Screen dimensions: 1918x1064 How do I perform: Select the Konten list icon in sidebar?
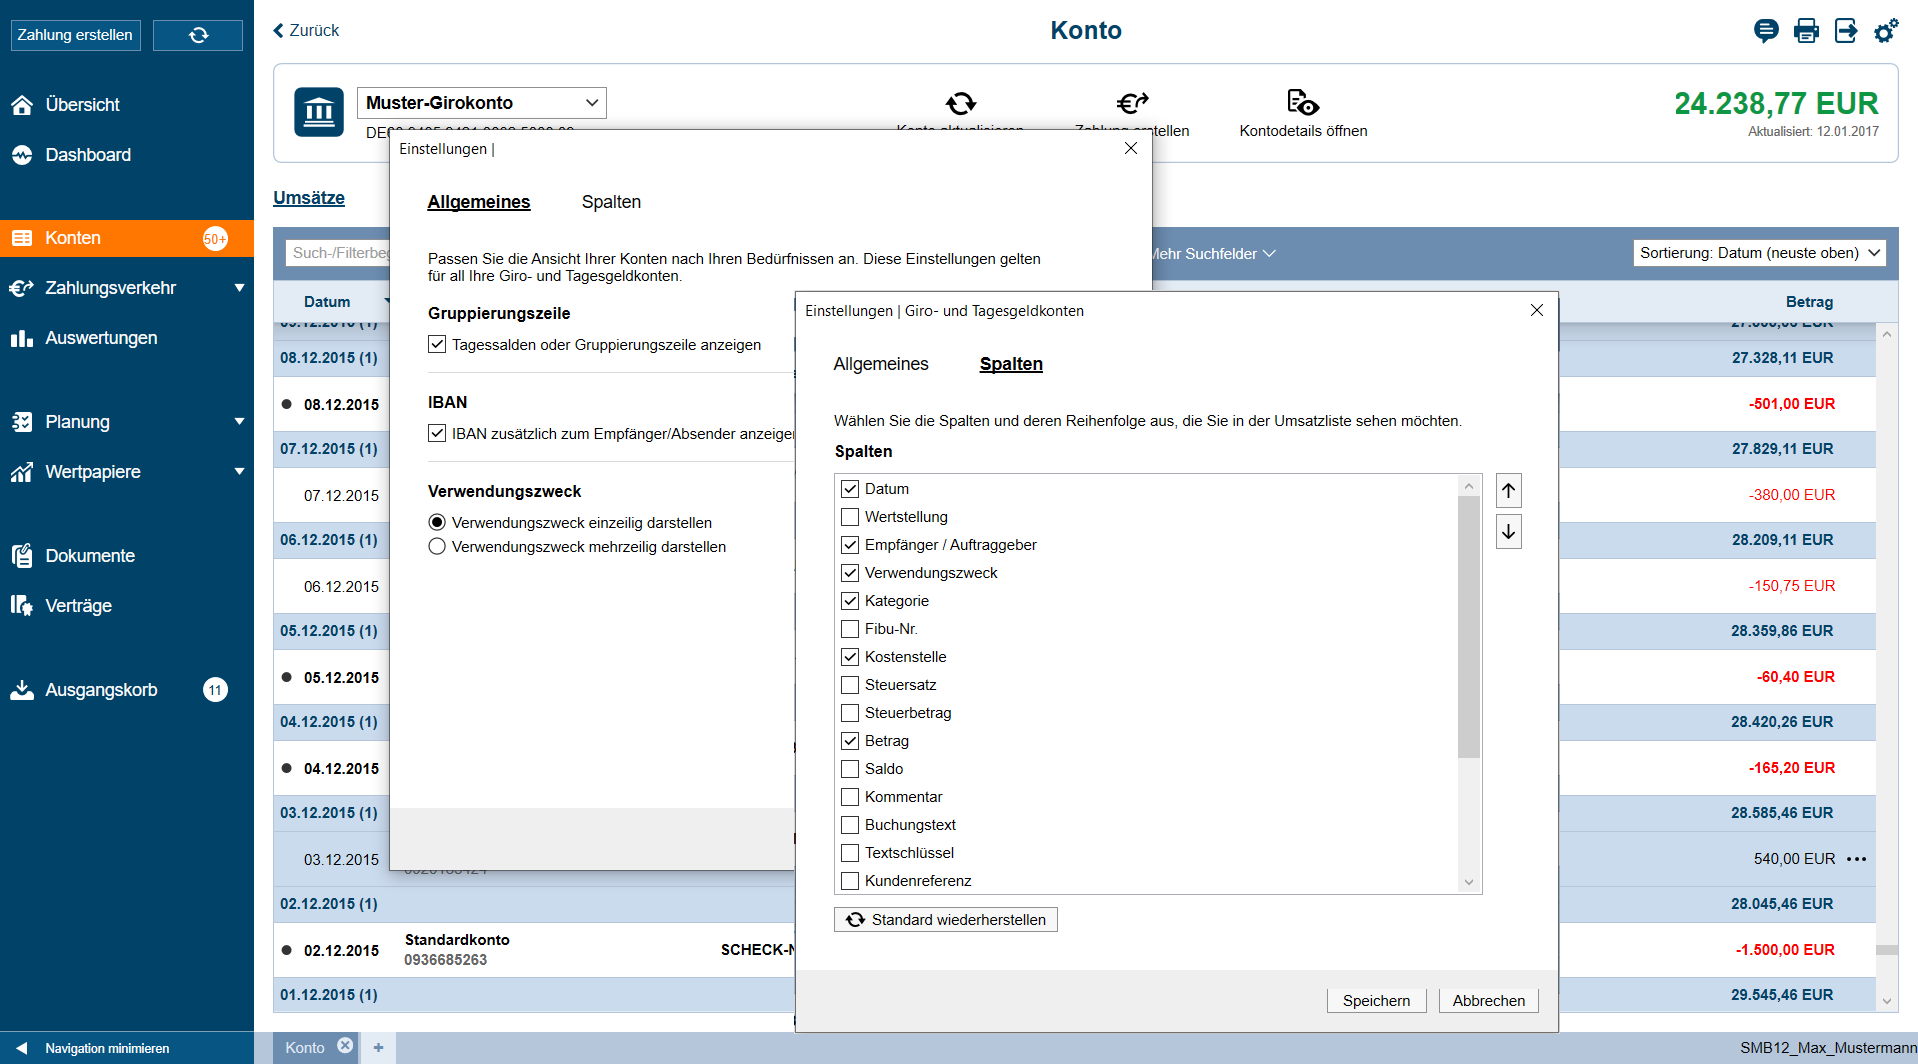[22, 238]
